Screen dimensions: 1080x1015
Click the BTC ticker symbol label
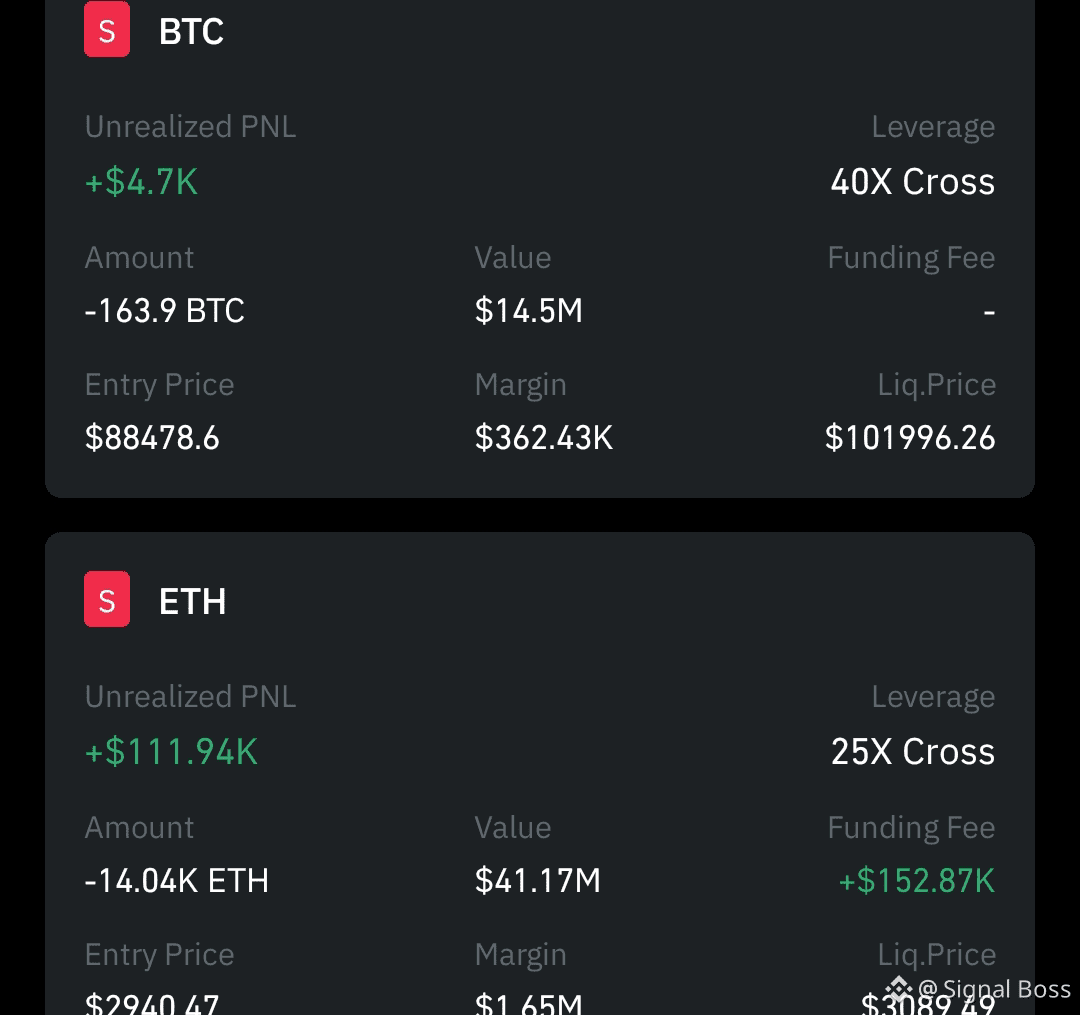(190, 30)
